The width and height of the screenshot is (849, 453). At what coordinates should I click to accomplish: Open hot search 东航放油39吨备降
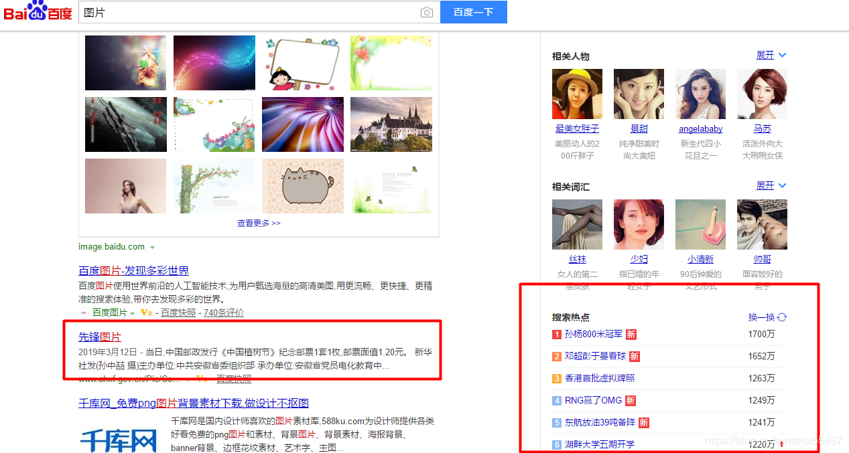click(x=599, y=422)
